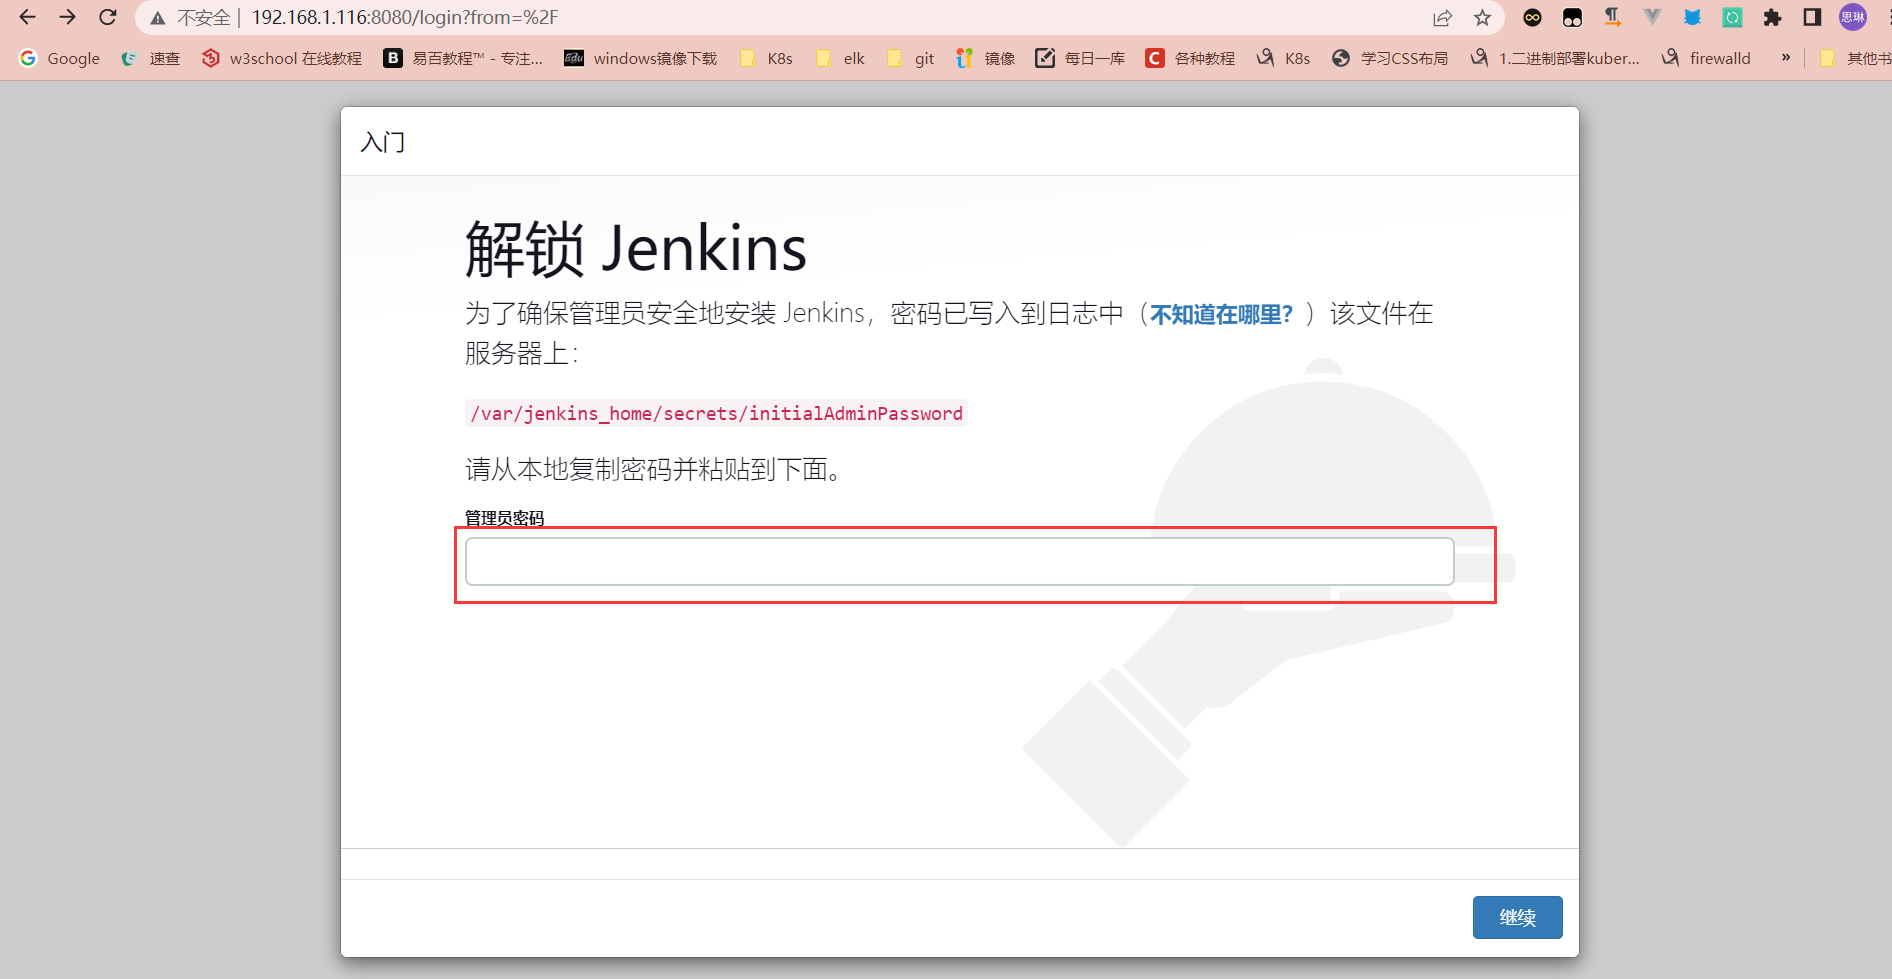Open the grey Vue devtools extension
The width and height of the screenshot is (1892, 979).
pos(1652,17)
